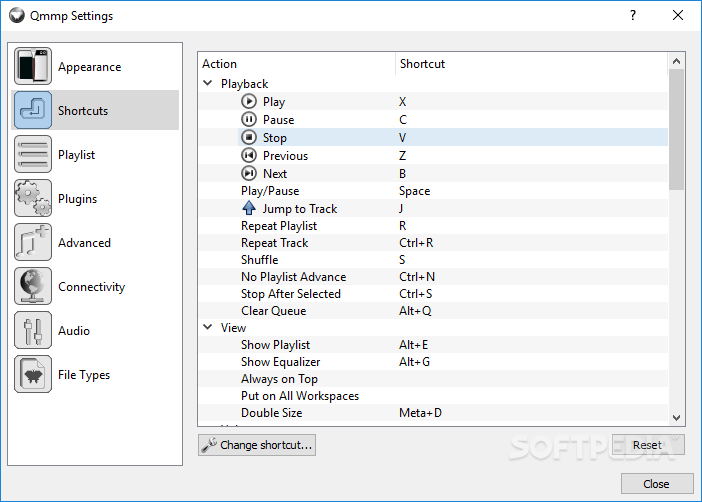702x502 pixels.
Task: Click the vertical scrollbar thumb
Action: pyautogui.click(x=676, y=129)
